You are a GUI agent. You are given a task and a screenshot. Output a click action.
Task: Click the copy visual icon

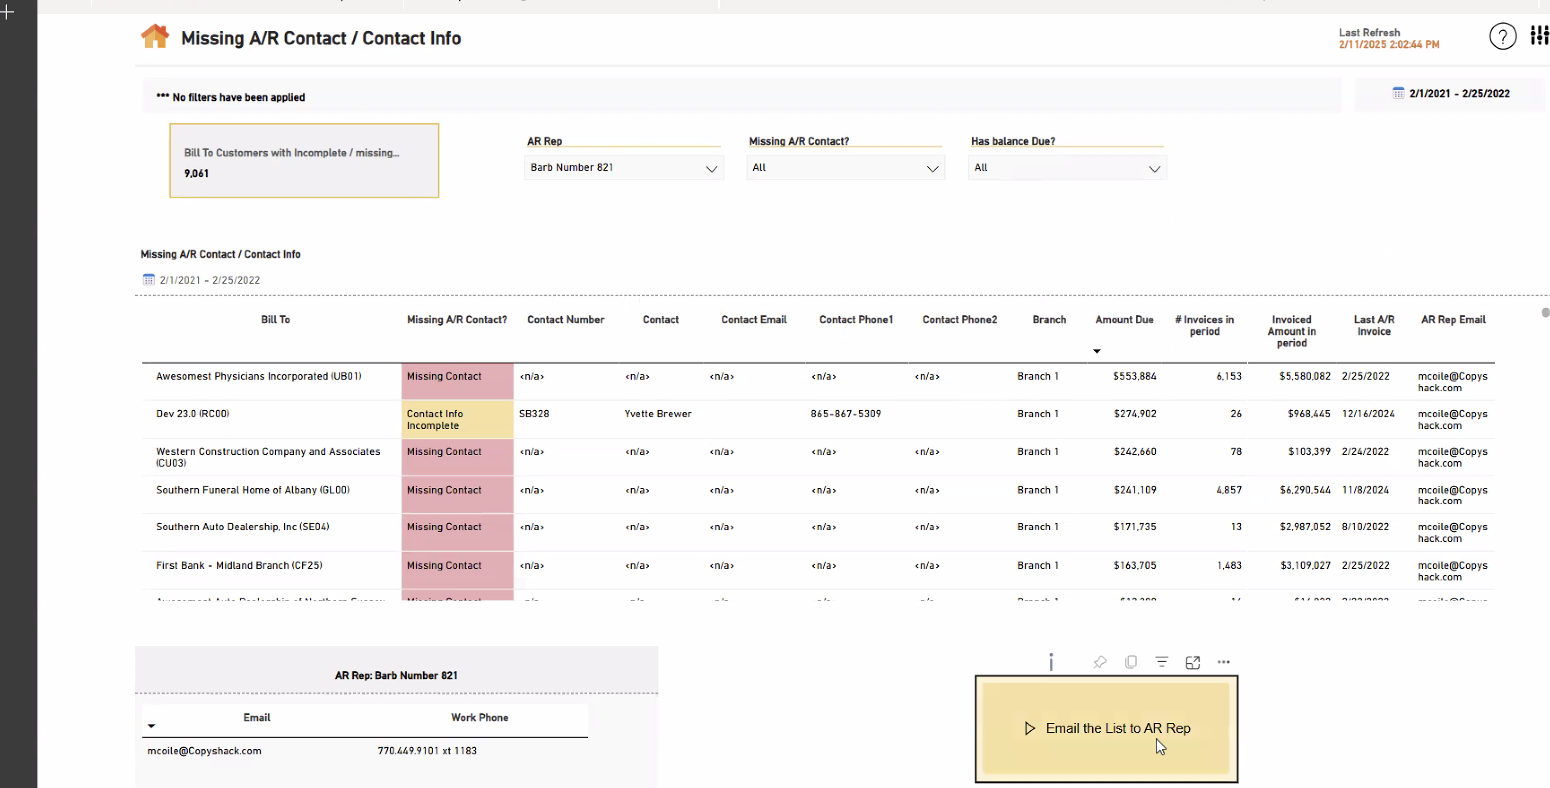1131,662
